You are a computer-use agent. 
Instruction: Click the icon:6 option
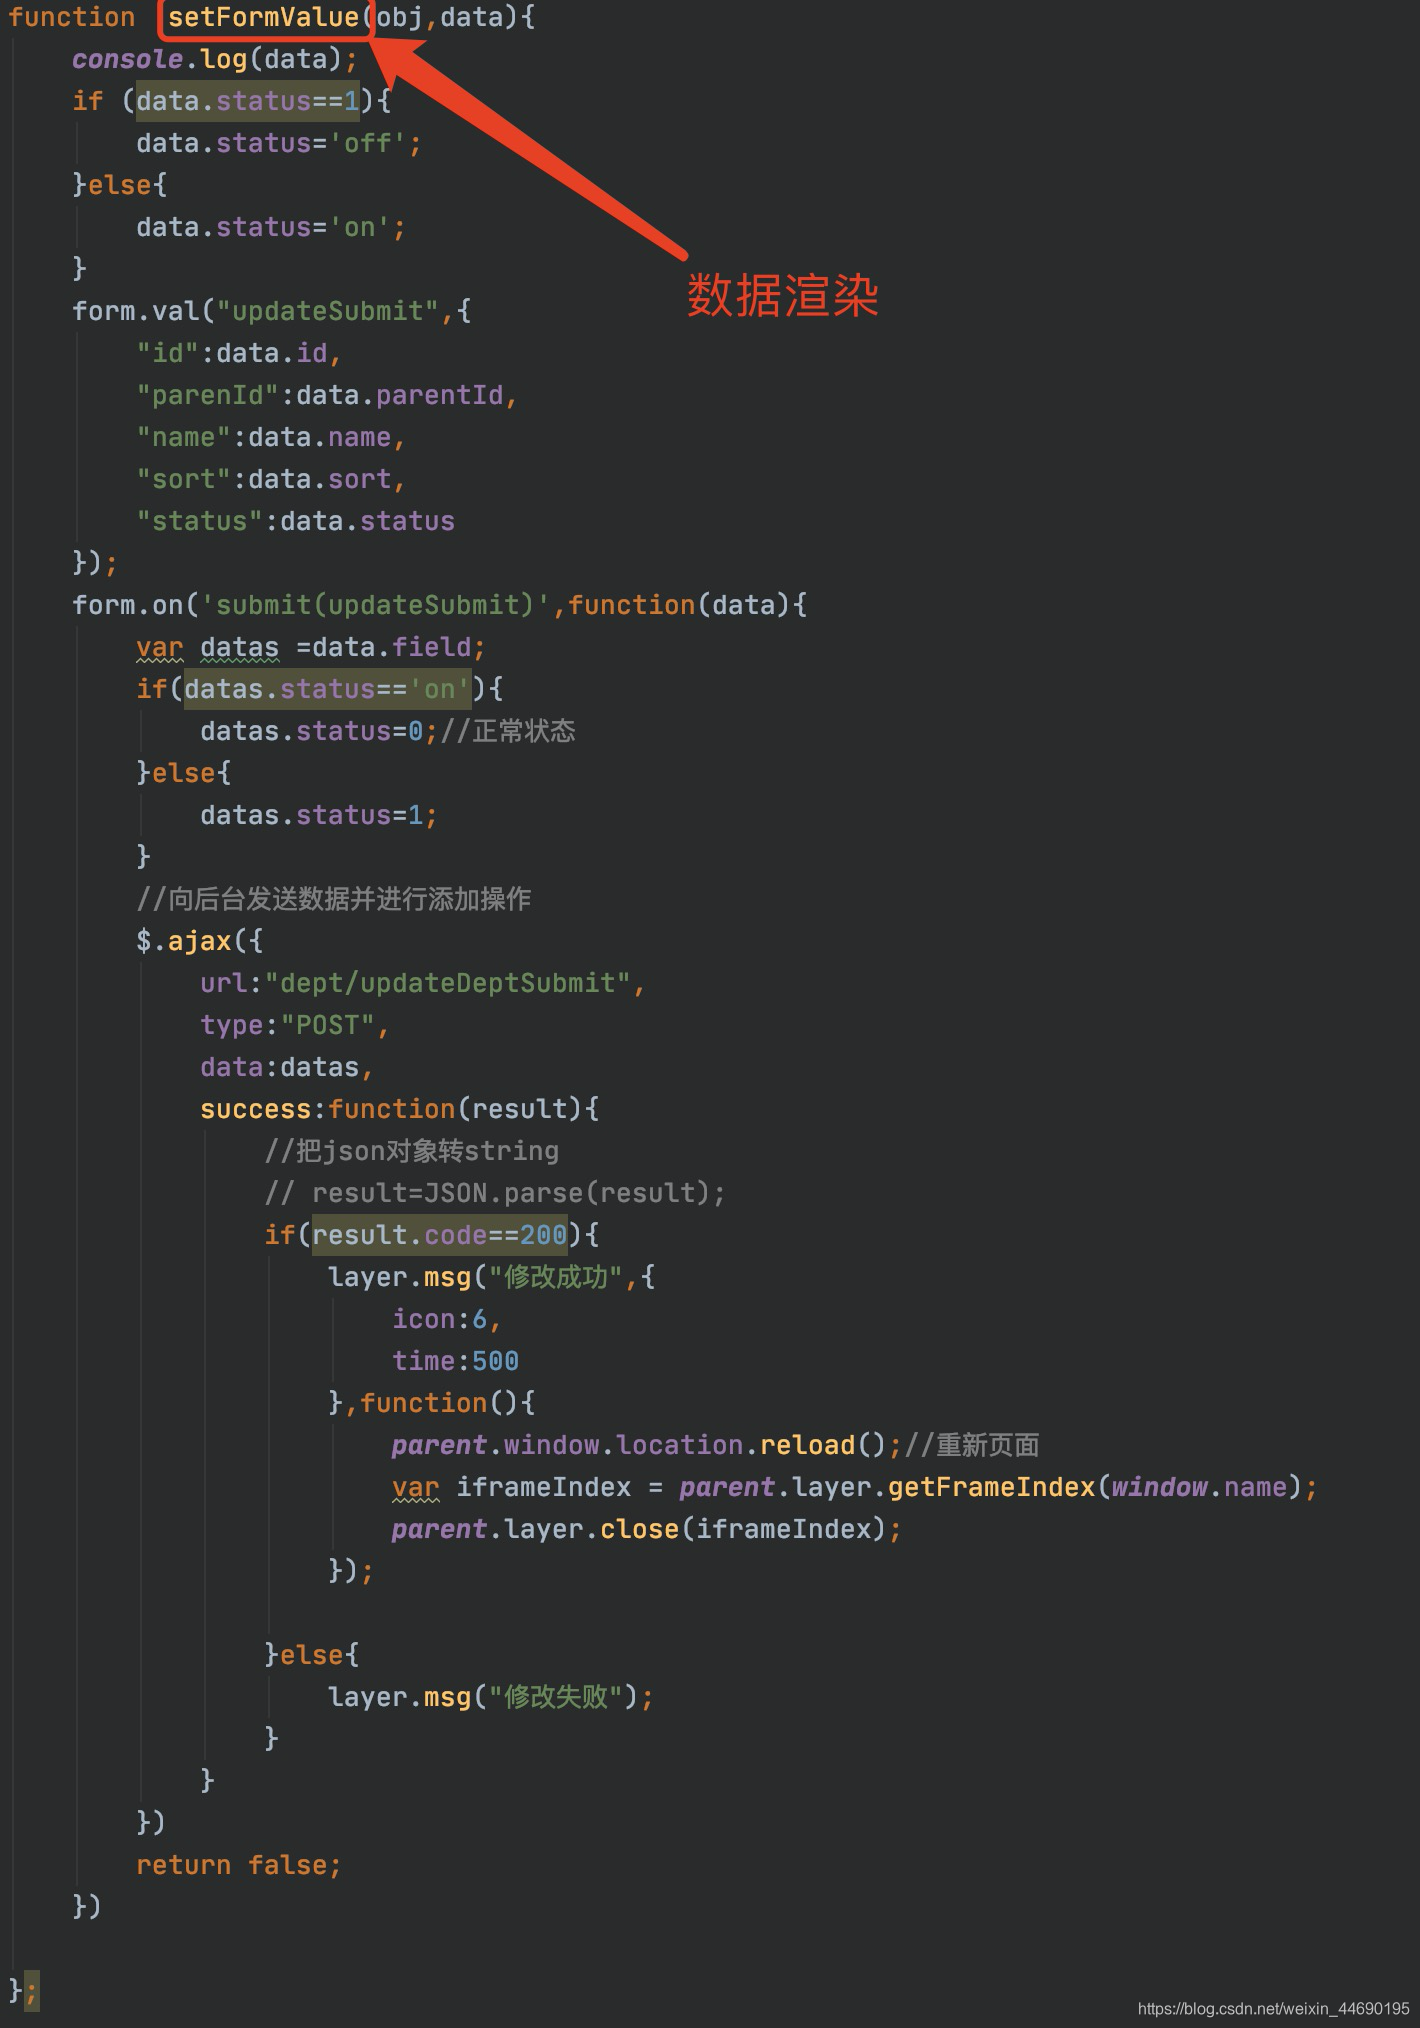(x=446, y=1319)
